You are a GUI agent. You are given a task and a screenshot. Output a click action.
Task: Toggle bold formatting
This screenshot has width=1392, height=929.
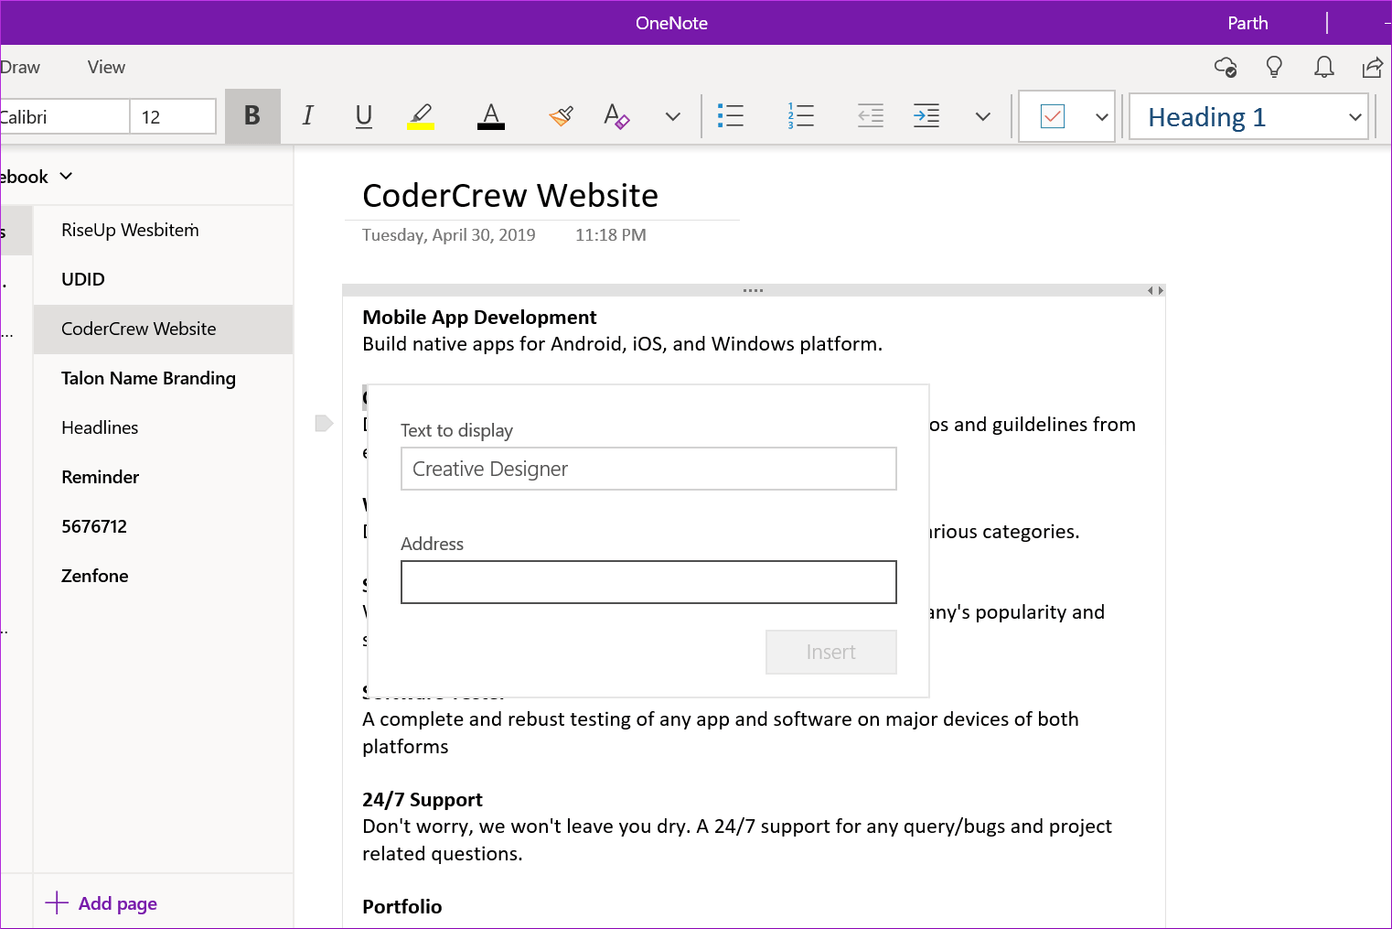point(252,116)
